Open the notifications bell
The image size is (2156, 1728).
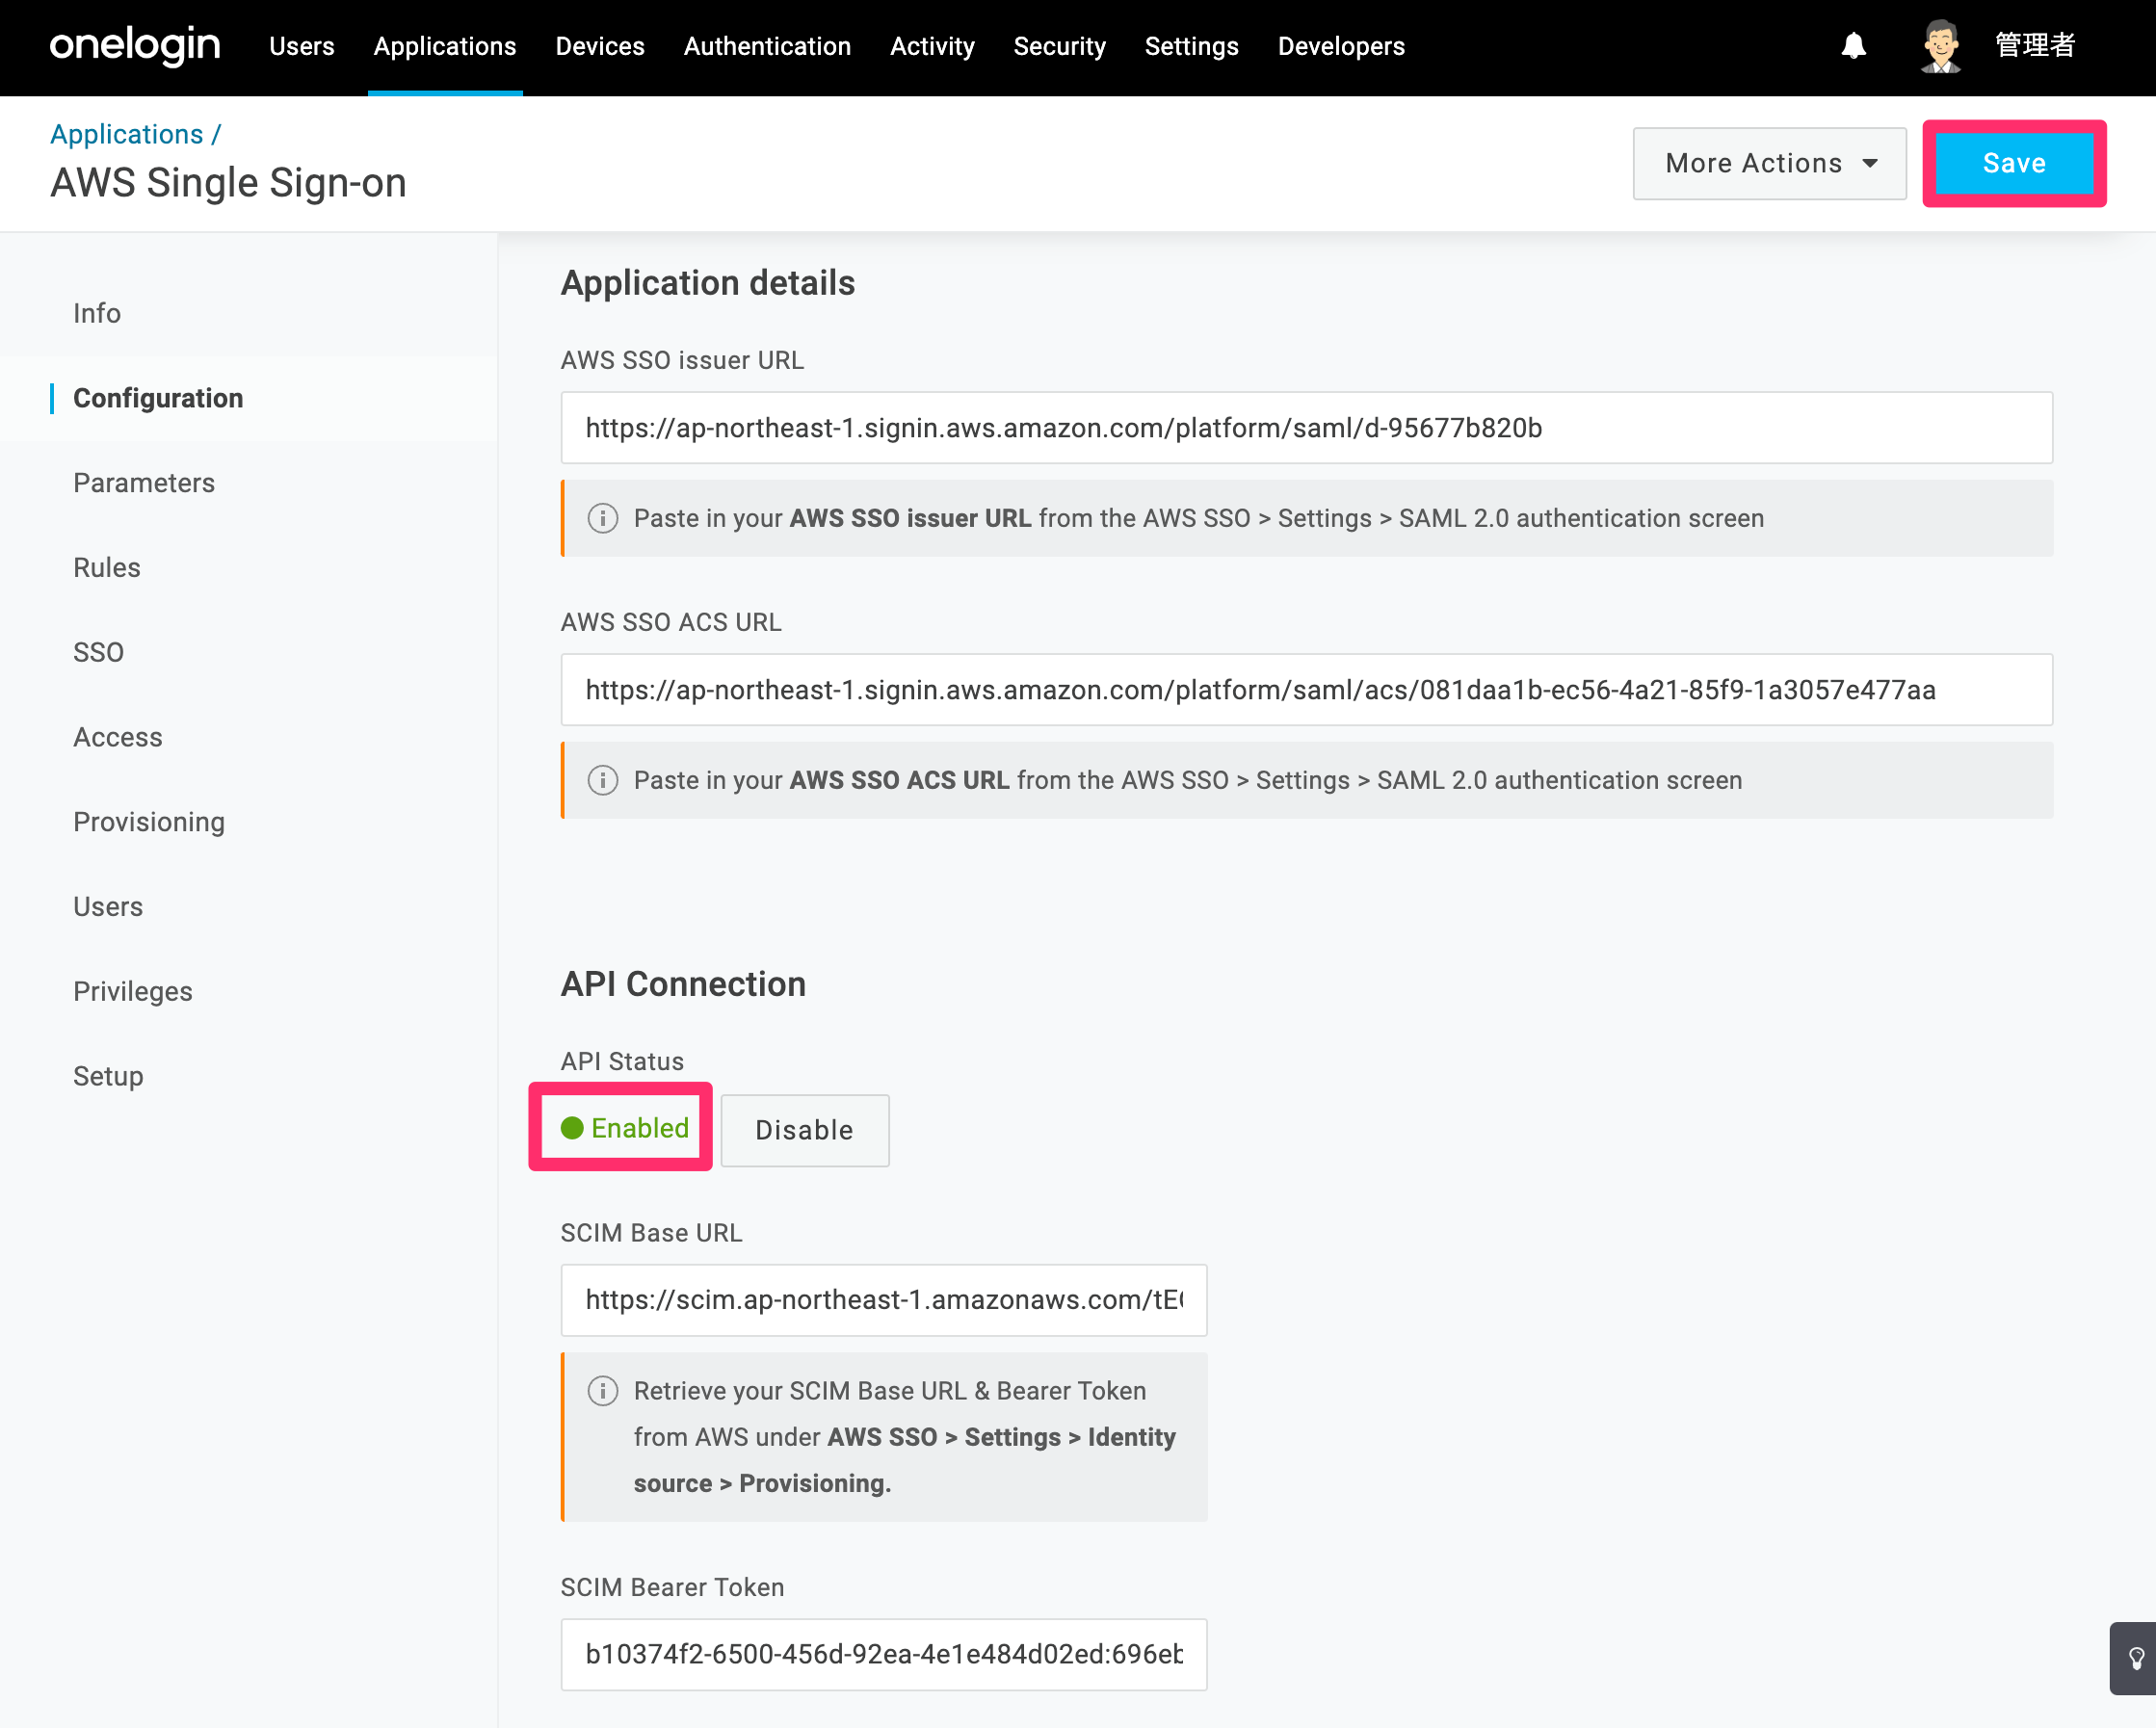(x=1853, y=46)
